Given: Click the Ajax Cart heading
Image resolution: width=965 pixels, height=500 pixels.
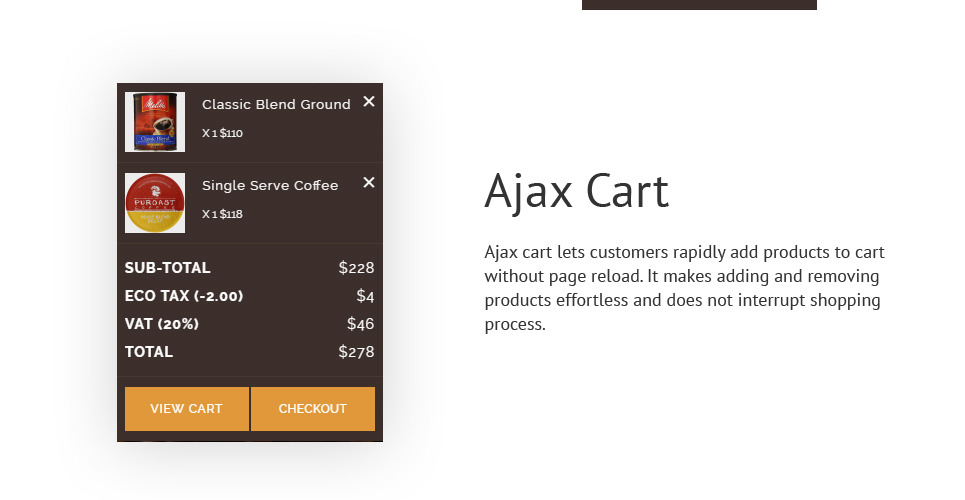Looking at the screenshot, I should (576, 191).
